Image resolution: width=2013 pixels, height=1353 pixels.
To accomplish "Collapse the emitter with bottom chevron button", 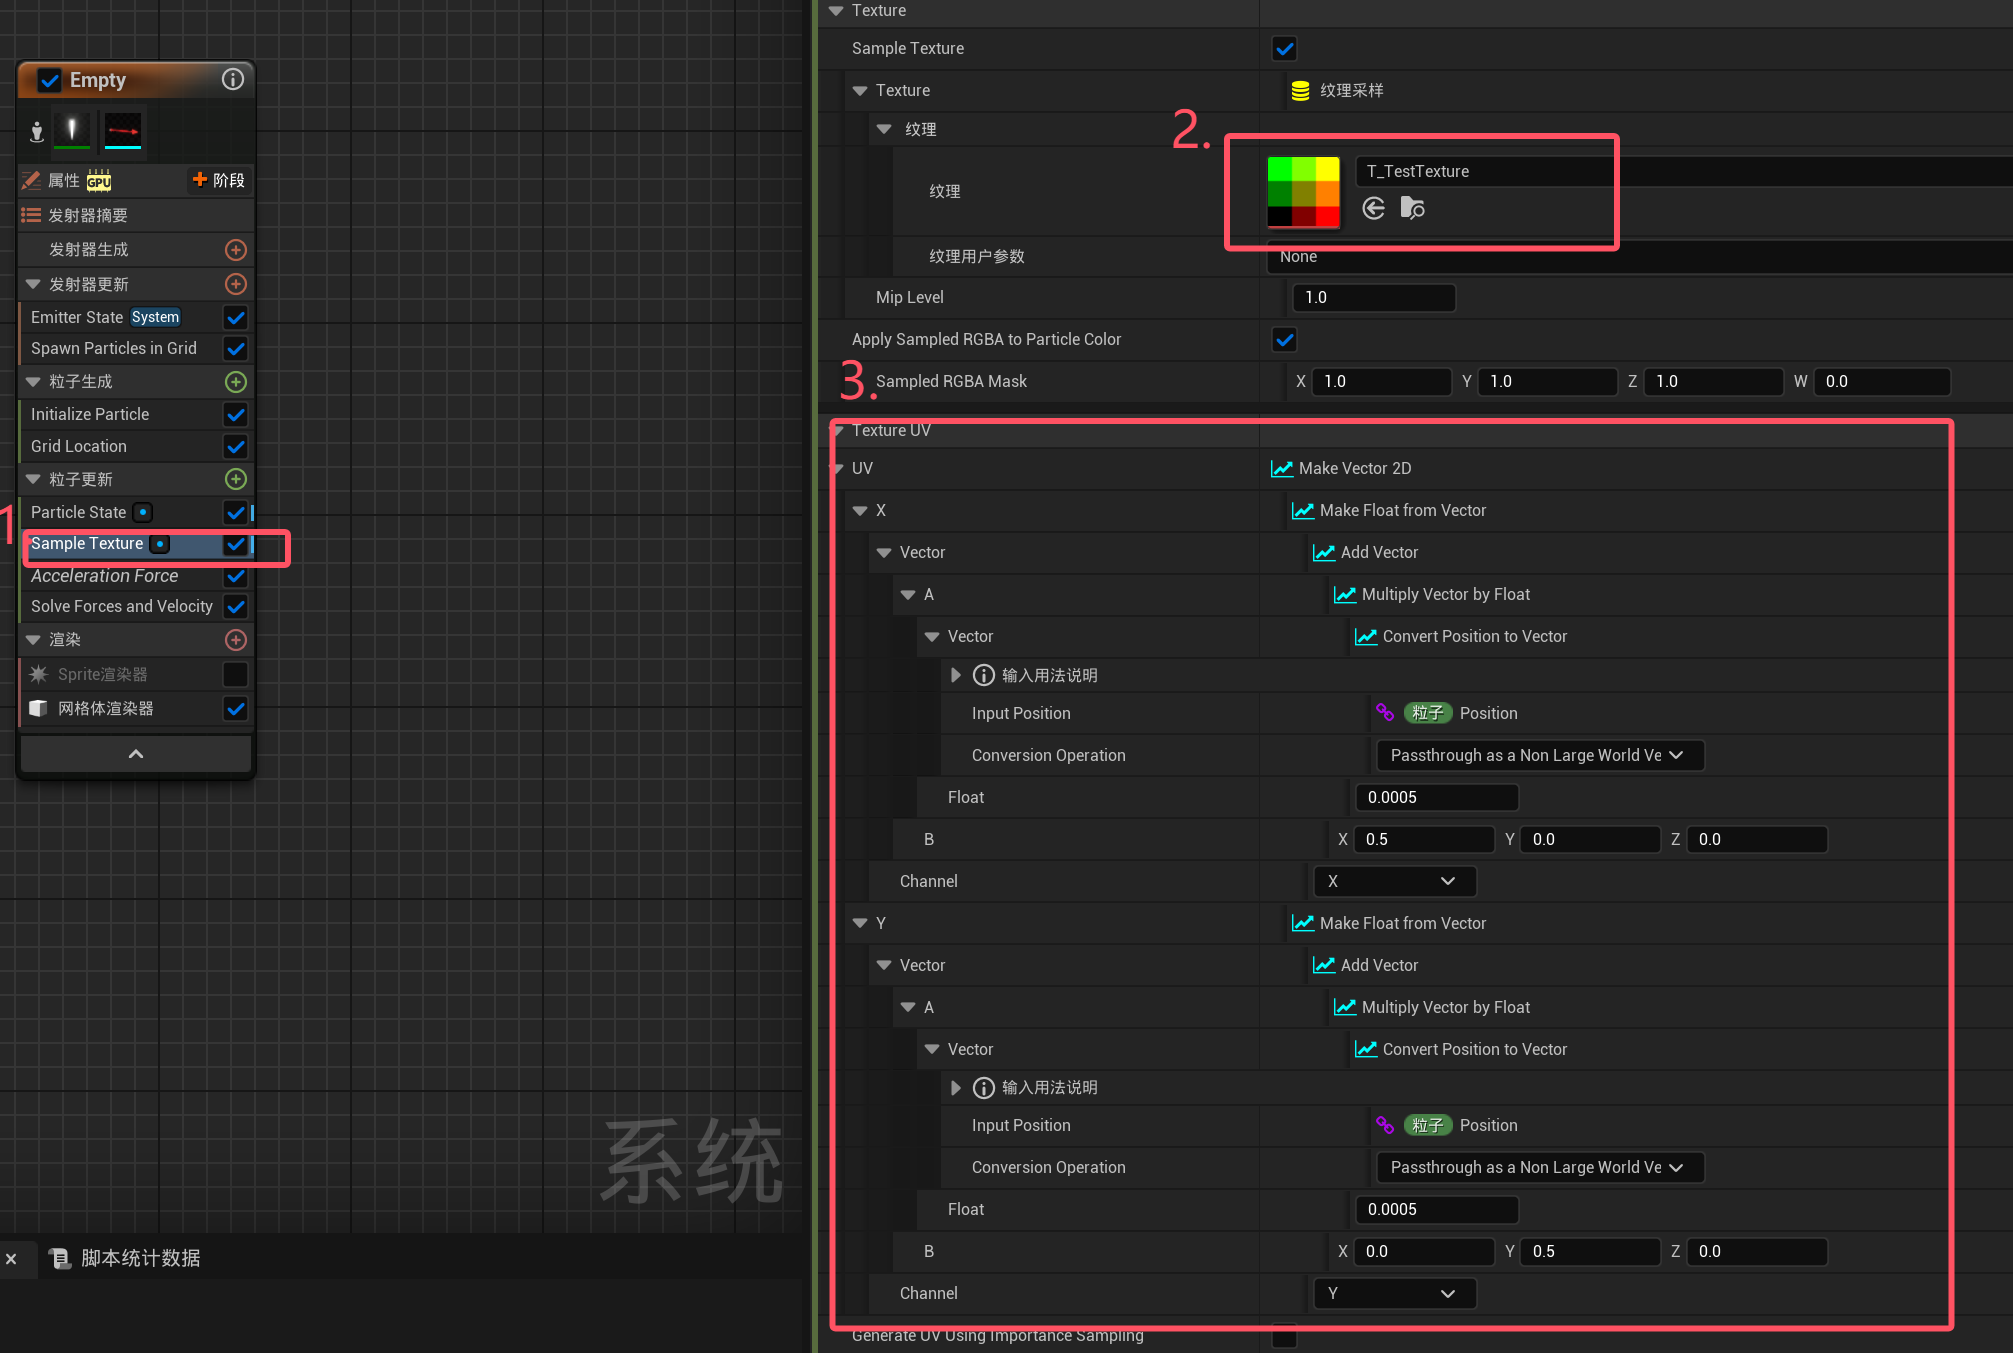I will 136,754.
